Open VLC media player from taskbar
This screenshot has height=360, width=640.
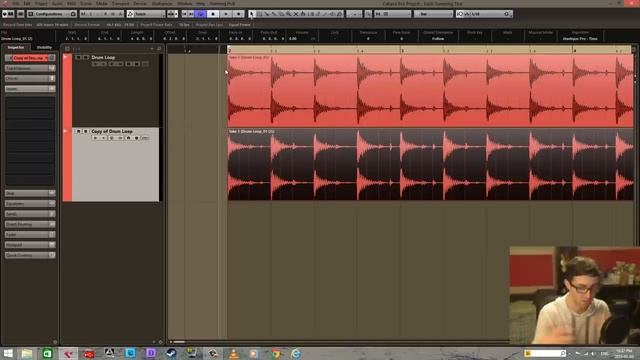click(234, 353)
